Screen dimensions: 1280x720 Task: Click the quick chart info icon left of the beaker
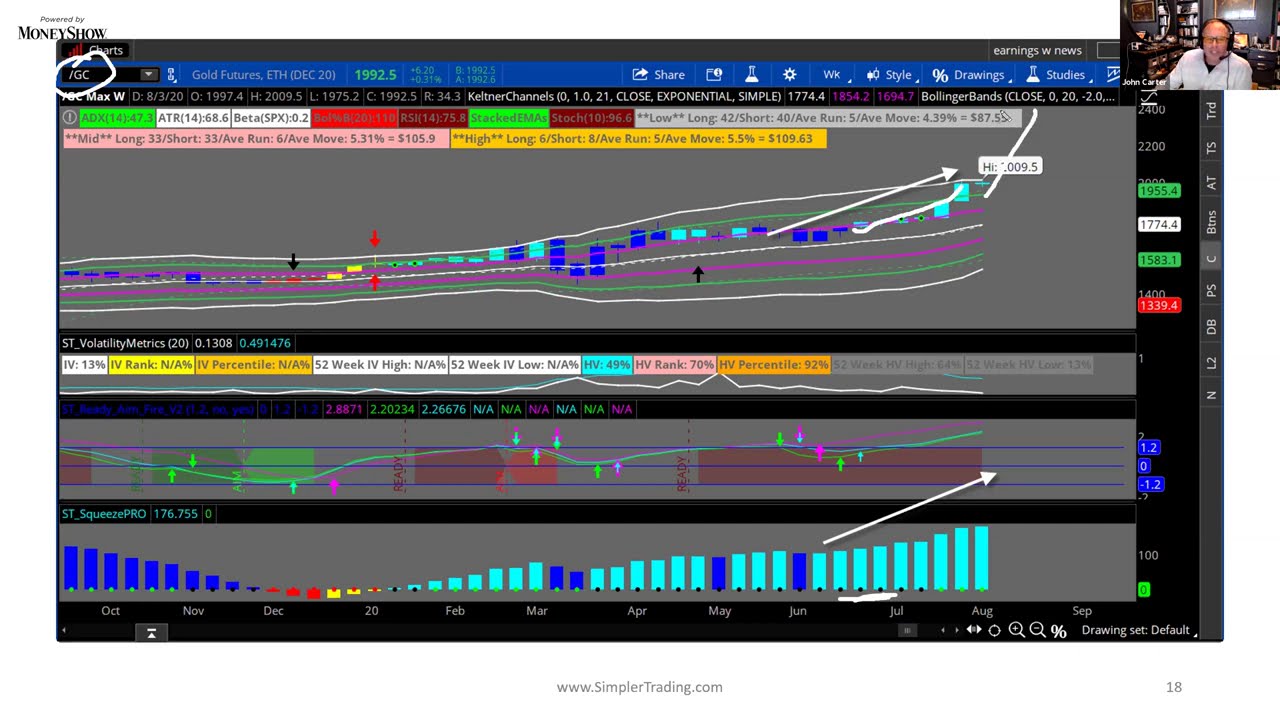point(714,75)
